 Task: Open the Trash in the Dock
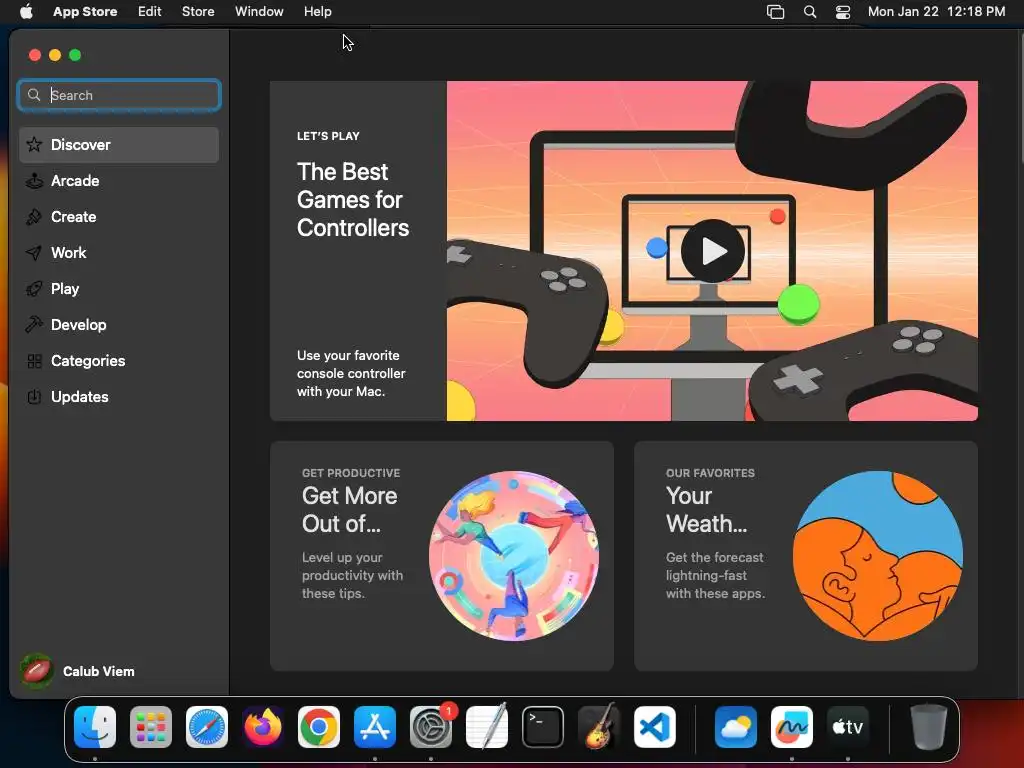928,727
